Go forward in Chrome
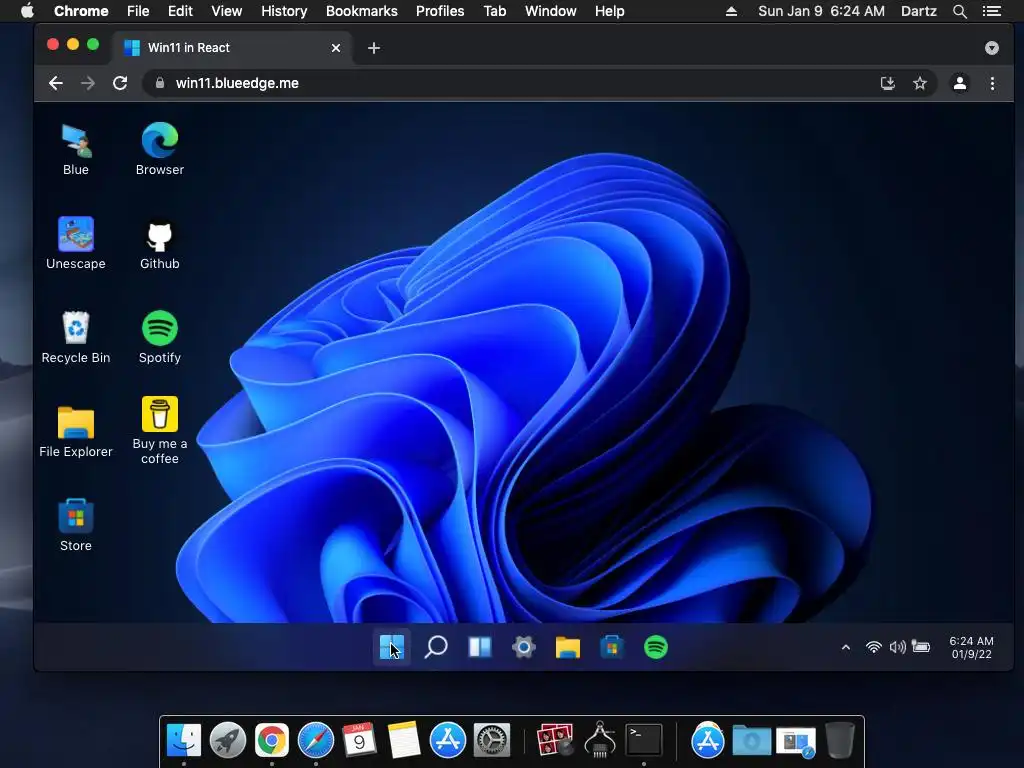Image resolution: width=1024 pixels, height=768 pixels. [x=88, y=83]
